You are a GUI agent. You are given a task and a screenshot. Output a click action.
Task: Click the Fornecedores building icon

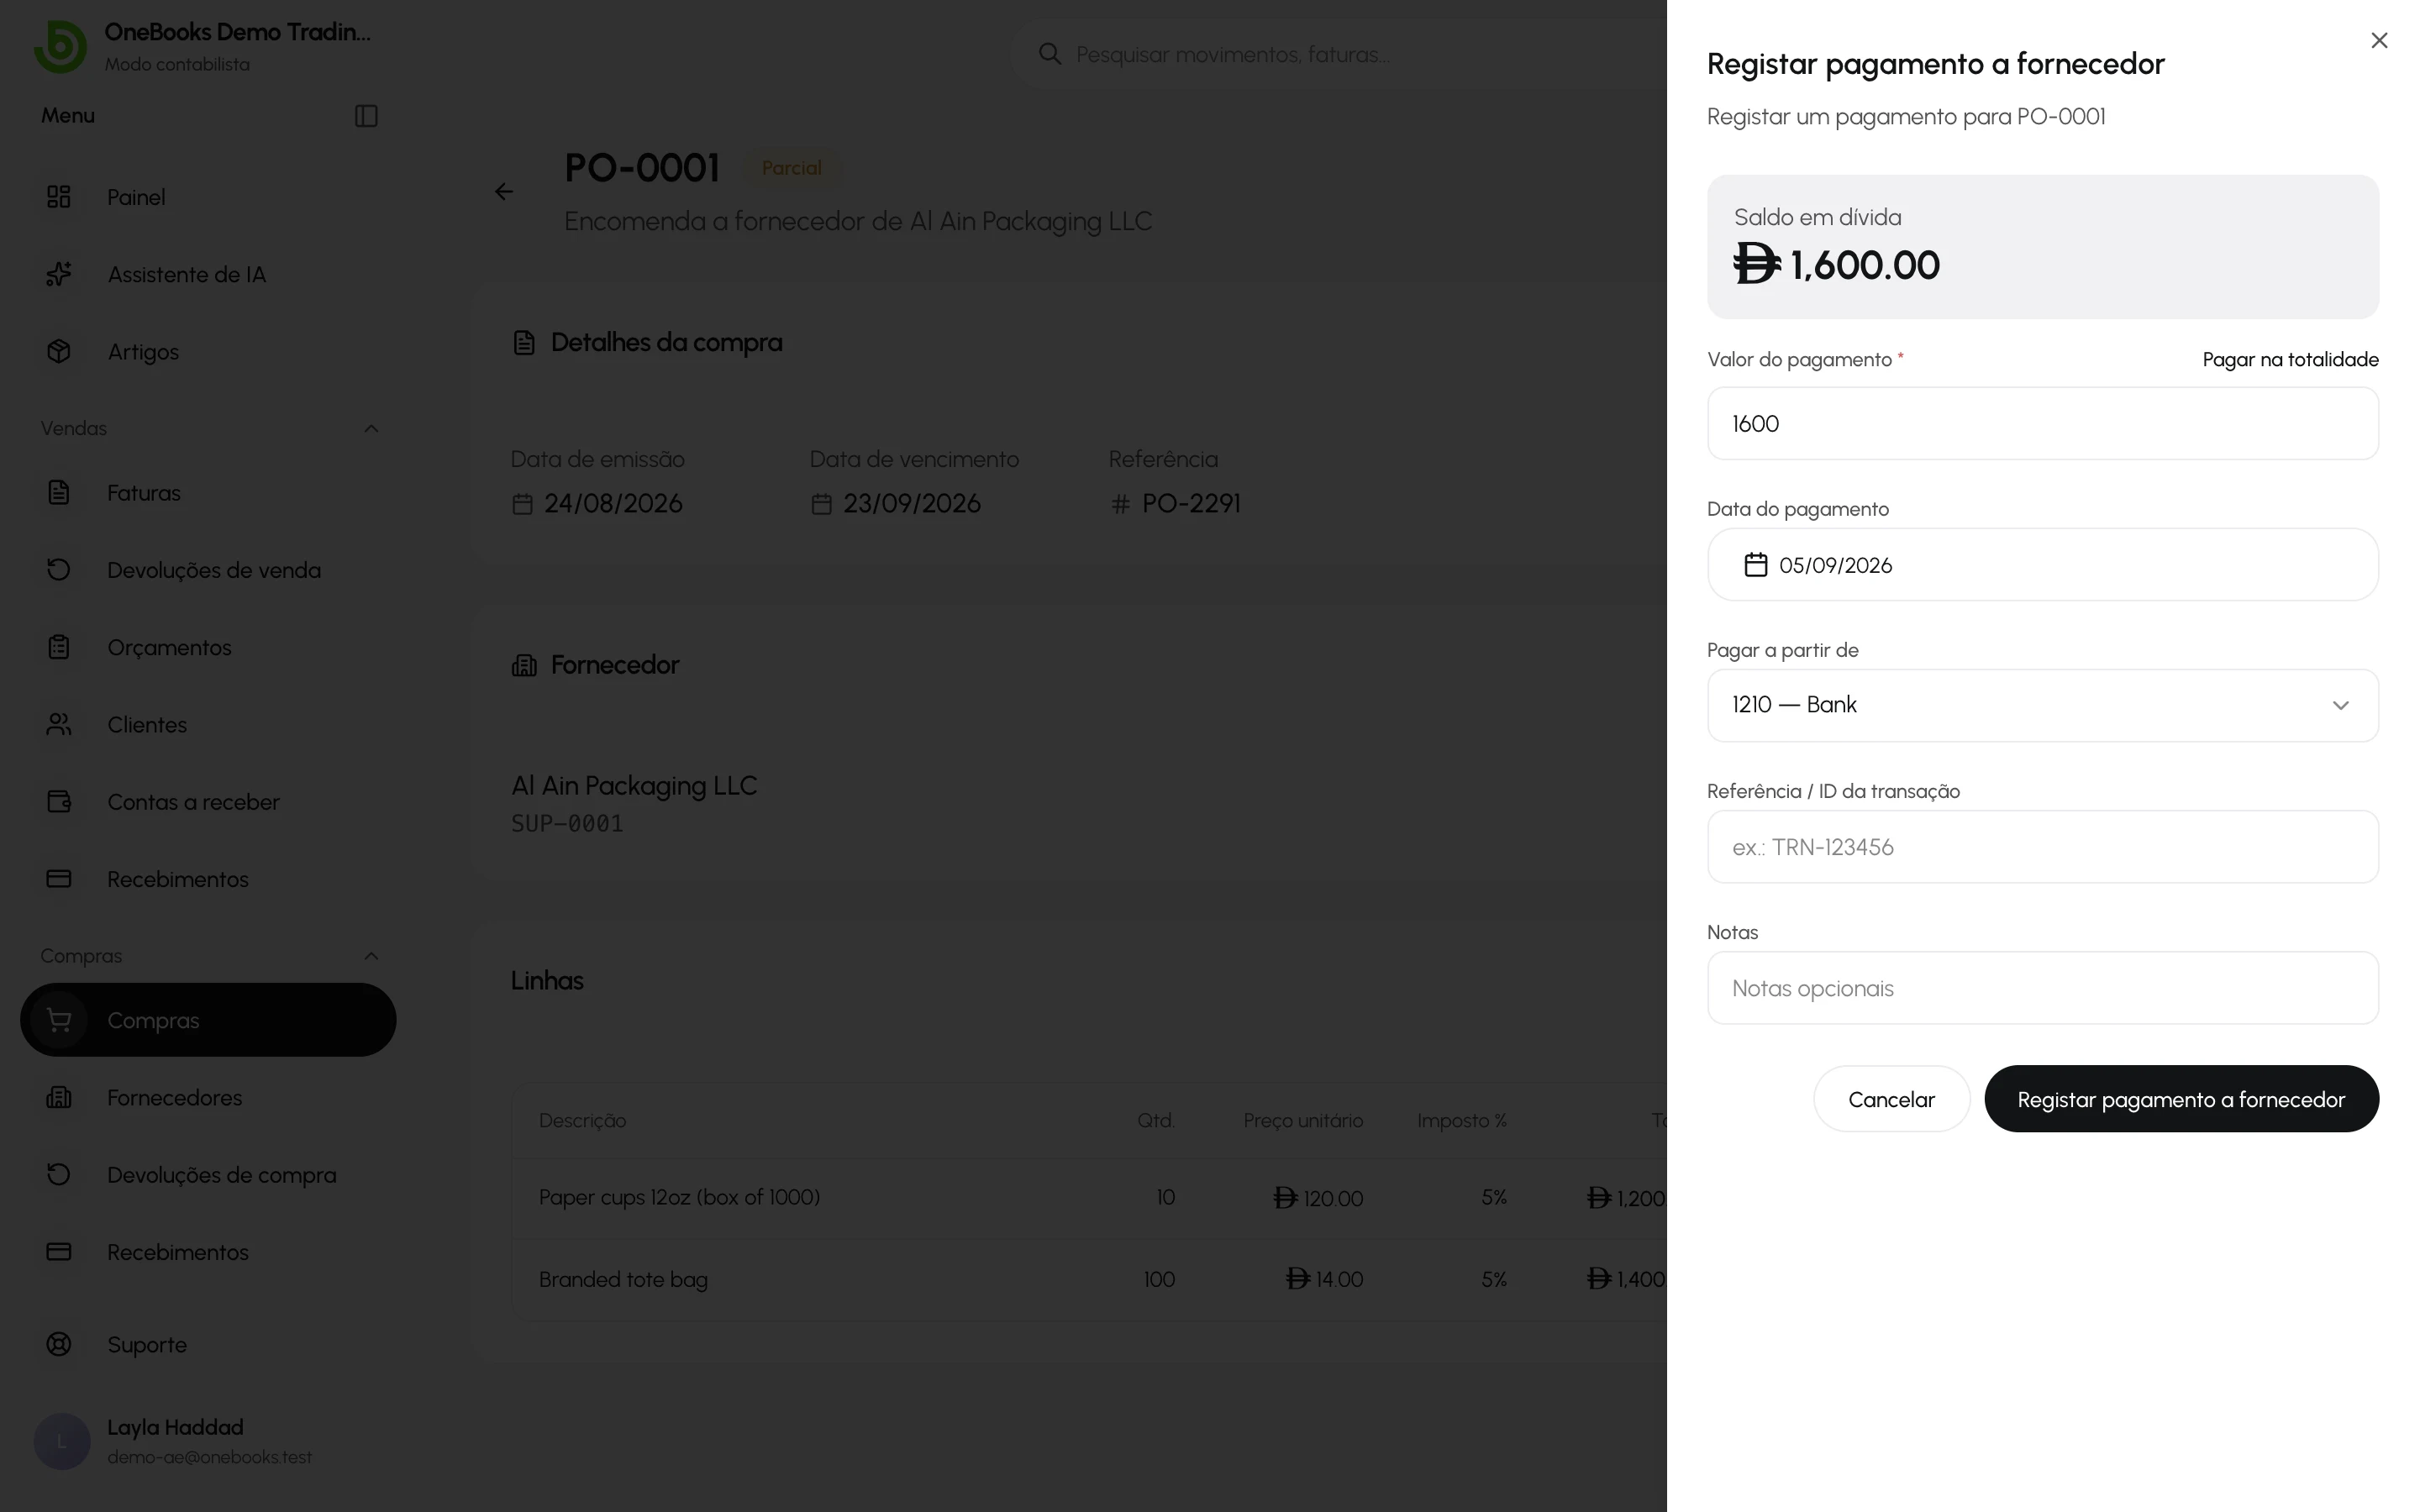[59, 1097]
